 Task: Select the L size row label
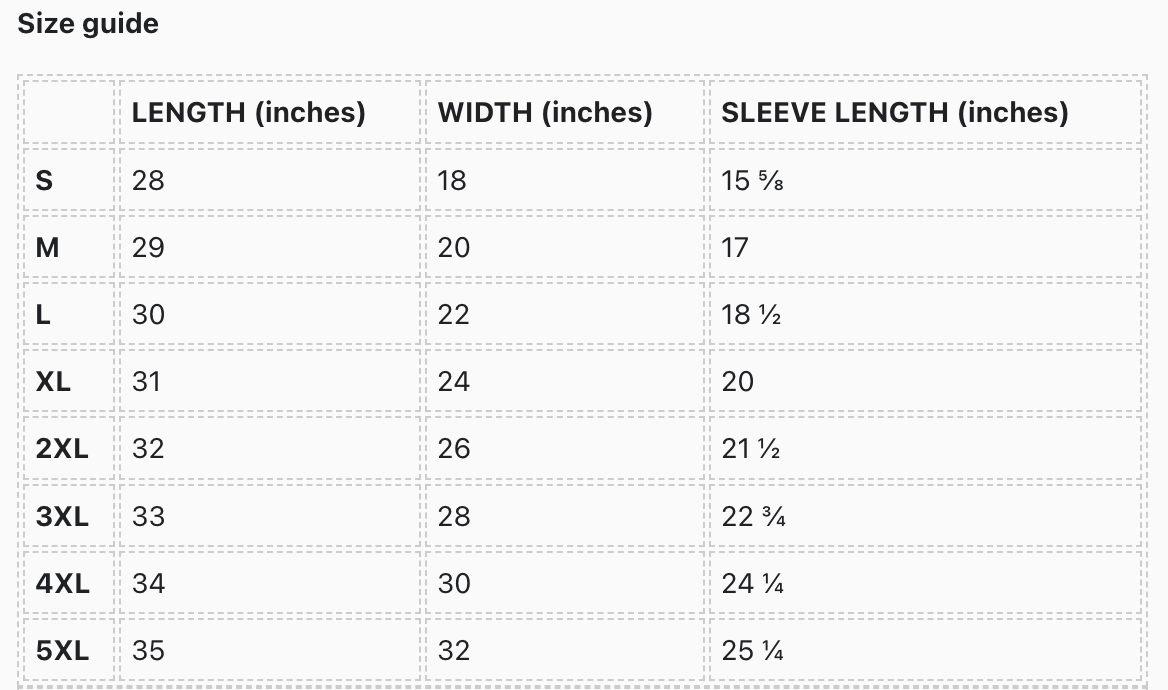coord(43,315)
